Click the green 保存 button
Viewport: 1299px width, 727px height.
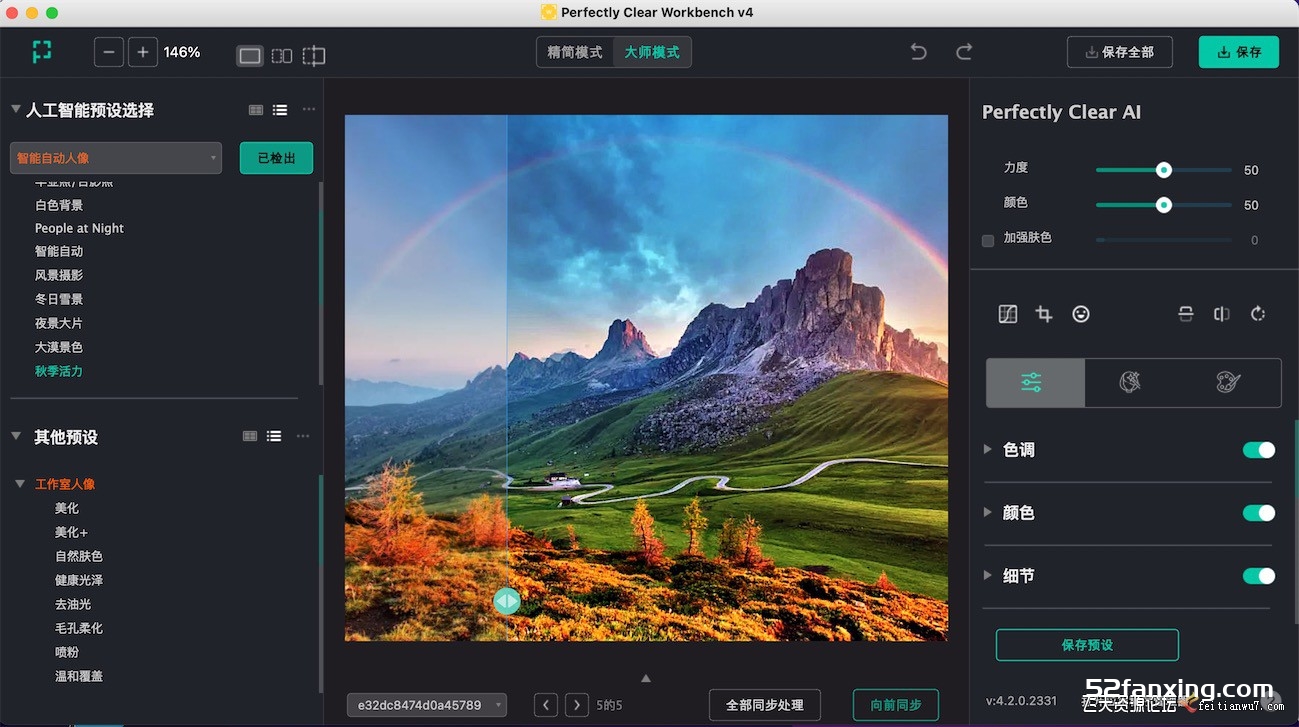click(x=1239, y=52)
